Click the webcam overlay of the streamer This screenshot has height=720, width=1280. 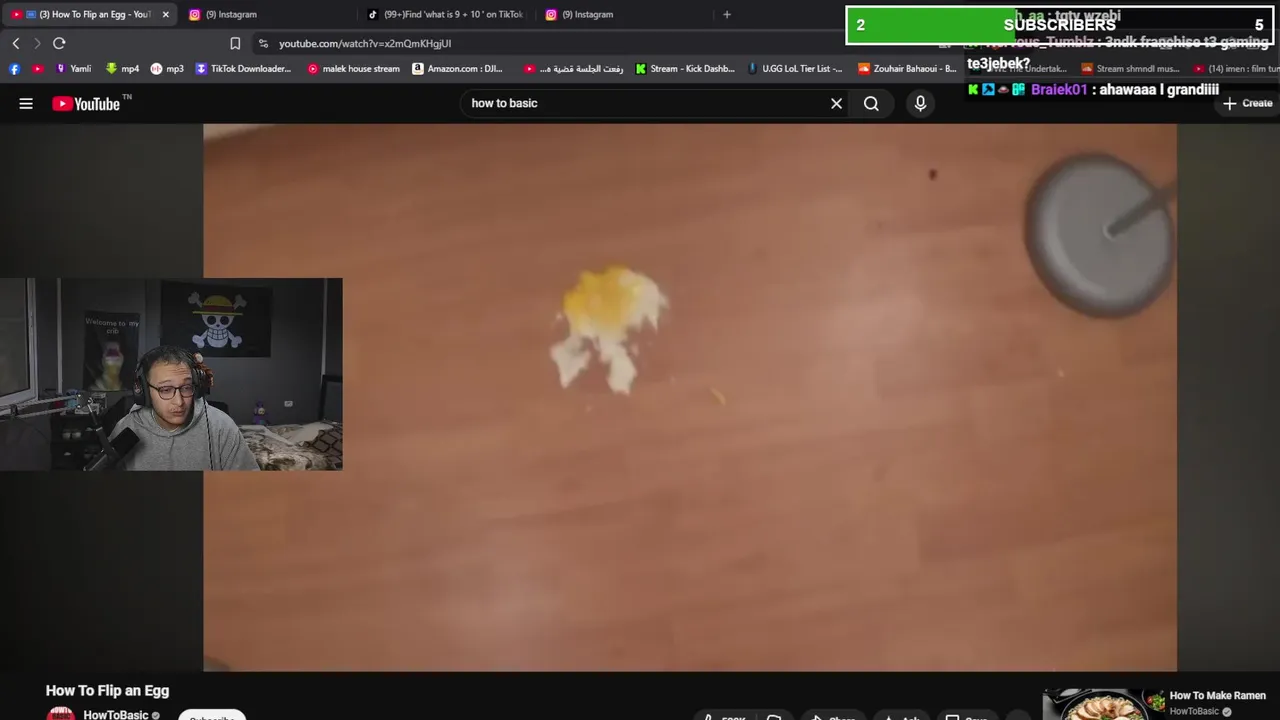(171, 374)
